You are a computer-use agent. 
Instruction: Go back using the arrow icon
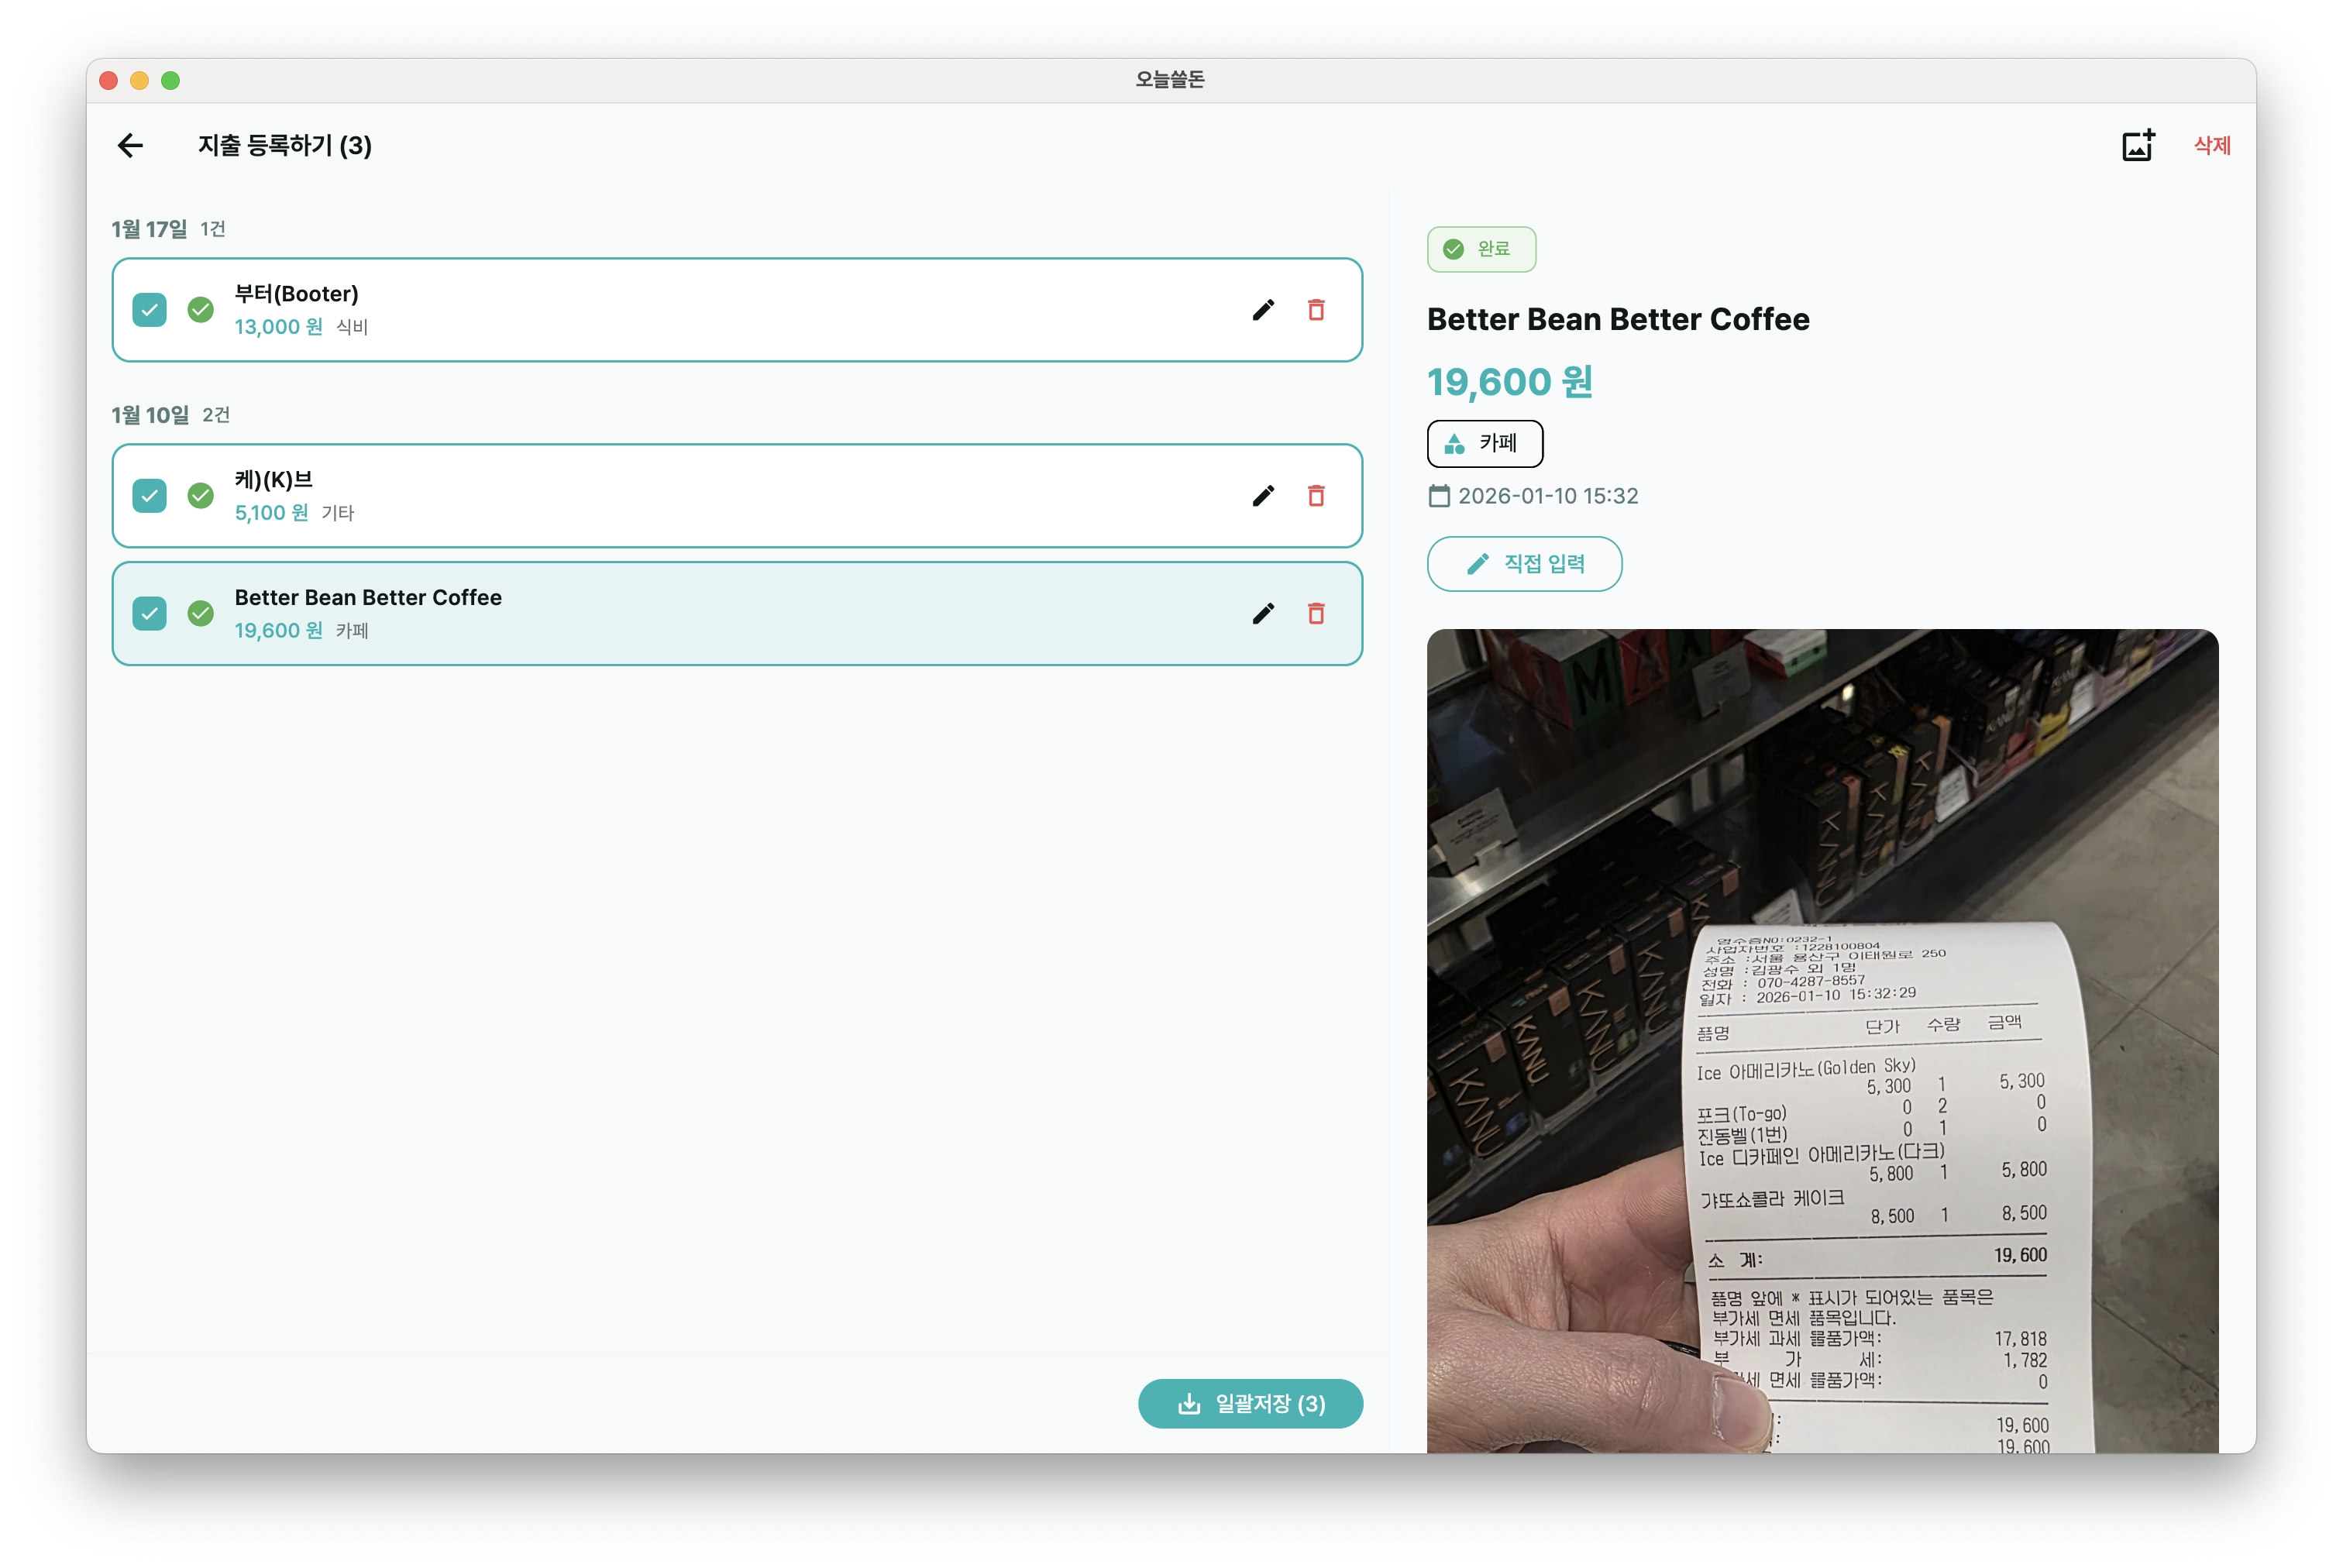[x=130, y=146]
